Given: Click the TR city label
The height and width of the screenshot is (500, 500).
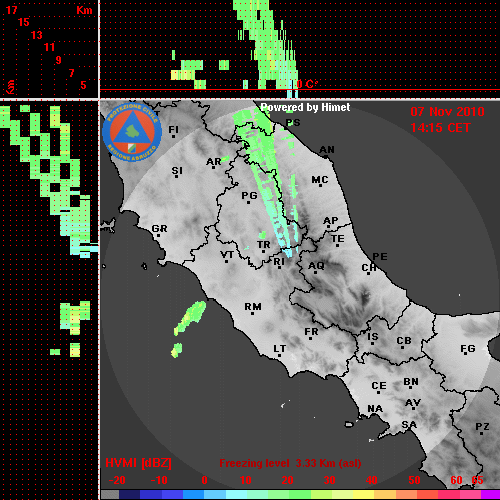Looking at the screenshot, I should (264, 245).
